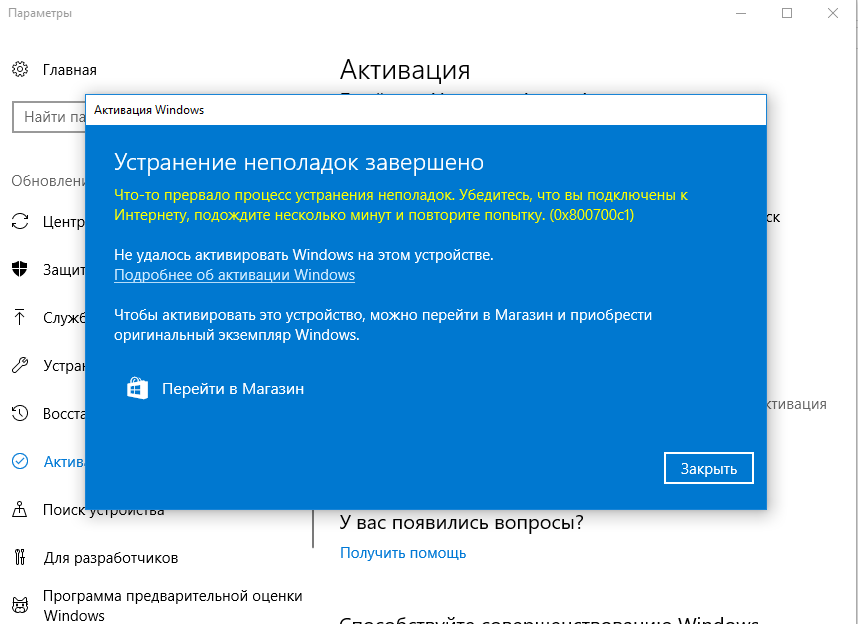Open Центр обновления sync icon in sidebar

pos(20,221)
